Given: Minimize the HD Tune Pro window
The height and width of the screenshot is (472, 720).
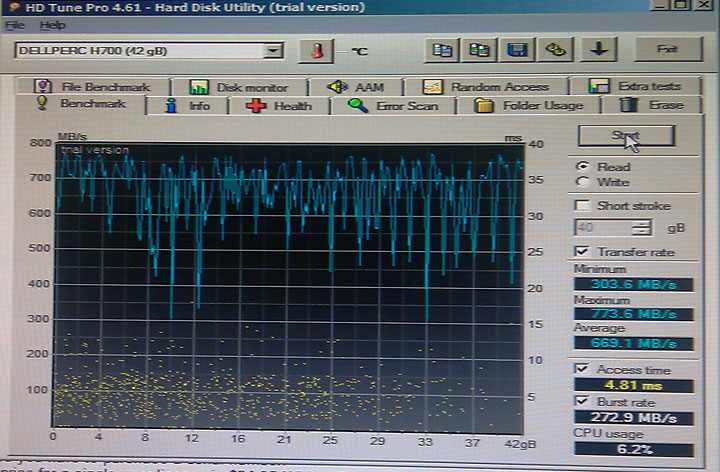Looking at the screenshot, I should point(661,5).
